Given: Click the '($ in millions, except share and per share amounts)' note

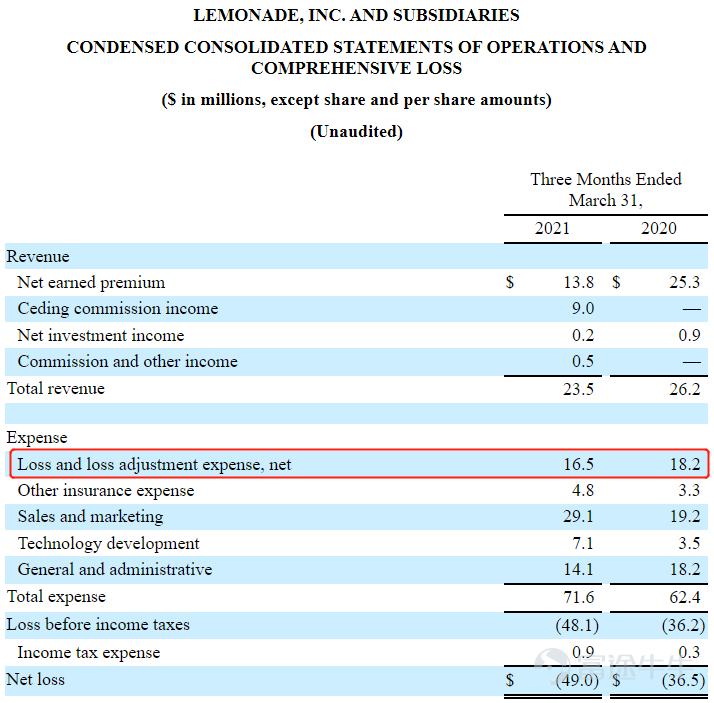Looking at the screenshot, I should click(x=356, y=100).
